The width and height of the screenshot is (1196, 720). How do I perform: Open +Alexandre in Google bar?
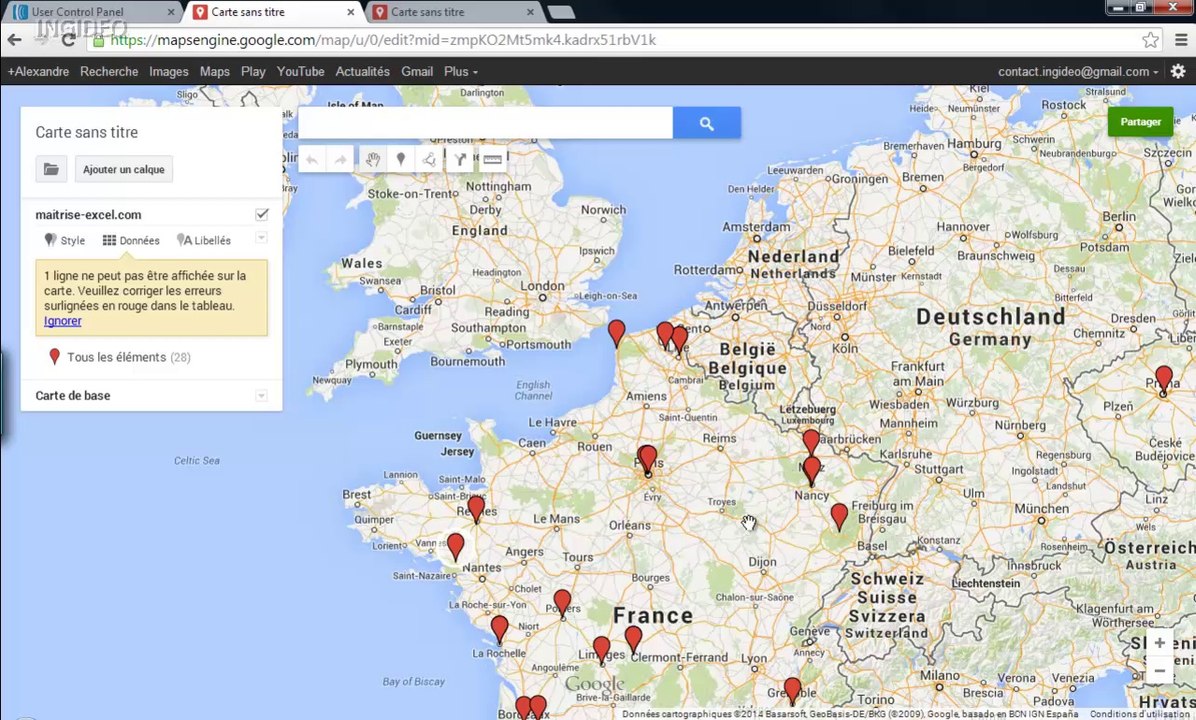pos(38,71)
